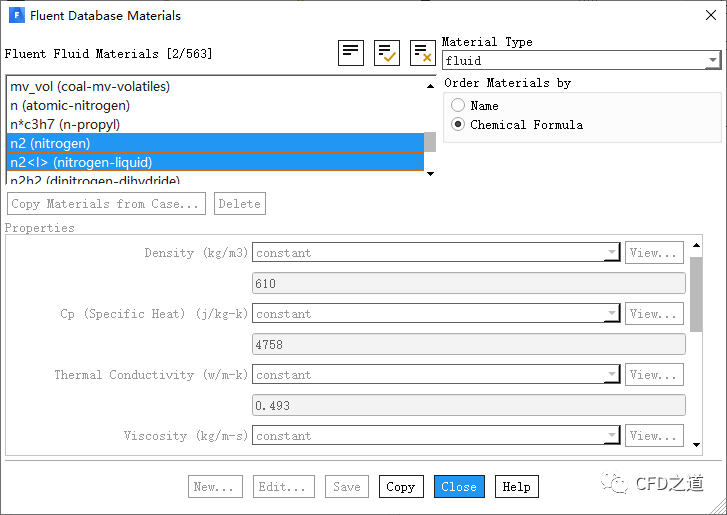Click the Fluent logo in title bar
Viewport: 727px width, 515px height.
(15, 16)
